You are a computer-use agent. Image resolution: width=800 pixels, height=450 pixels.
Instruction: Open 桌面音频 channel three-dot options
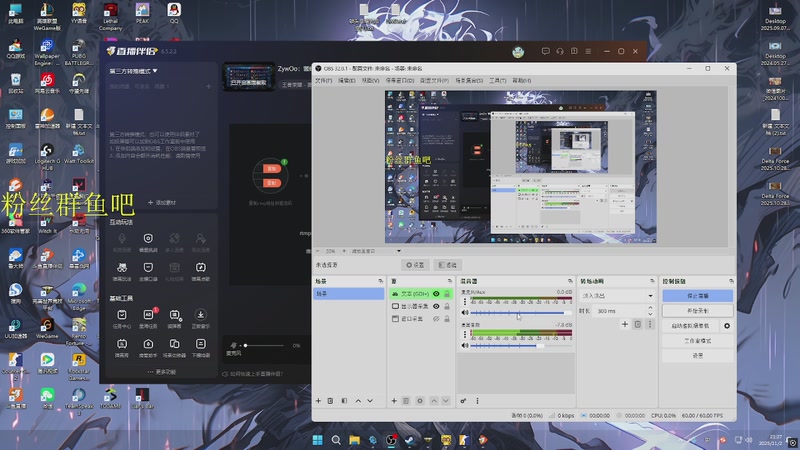tap(465, 334)
